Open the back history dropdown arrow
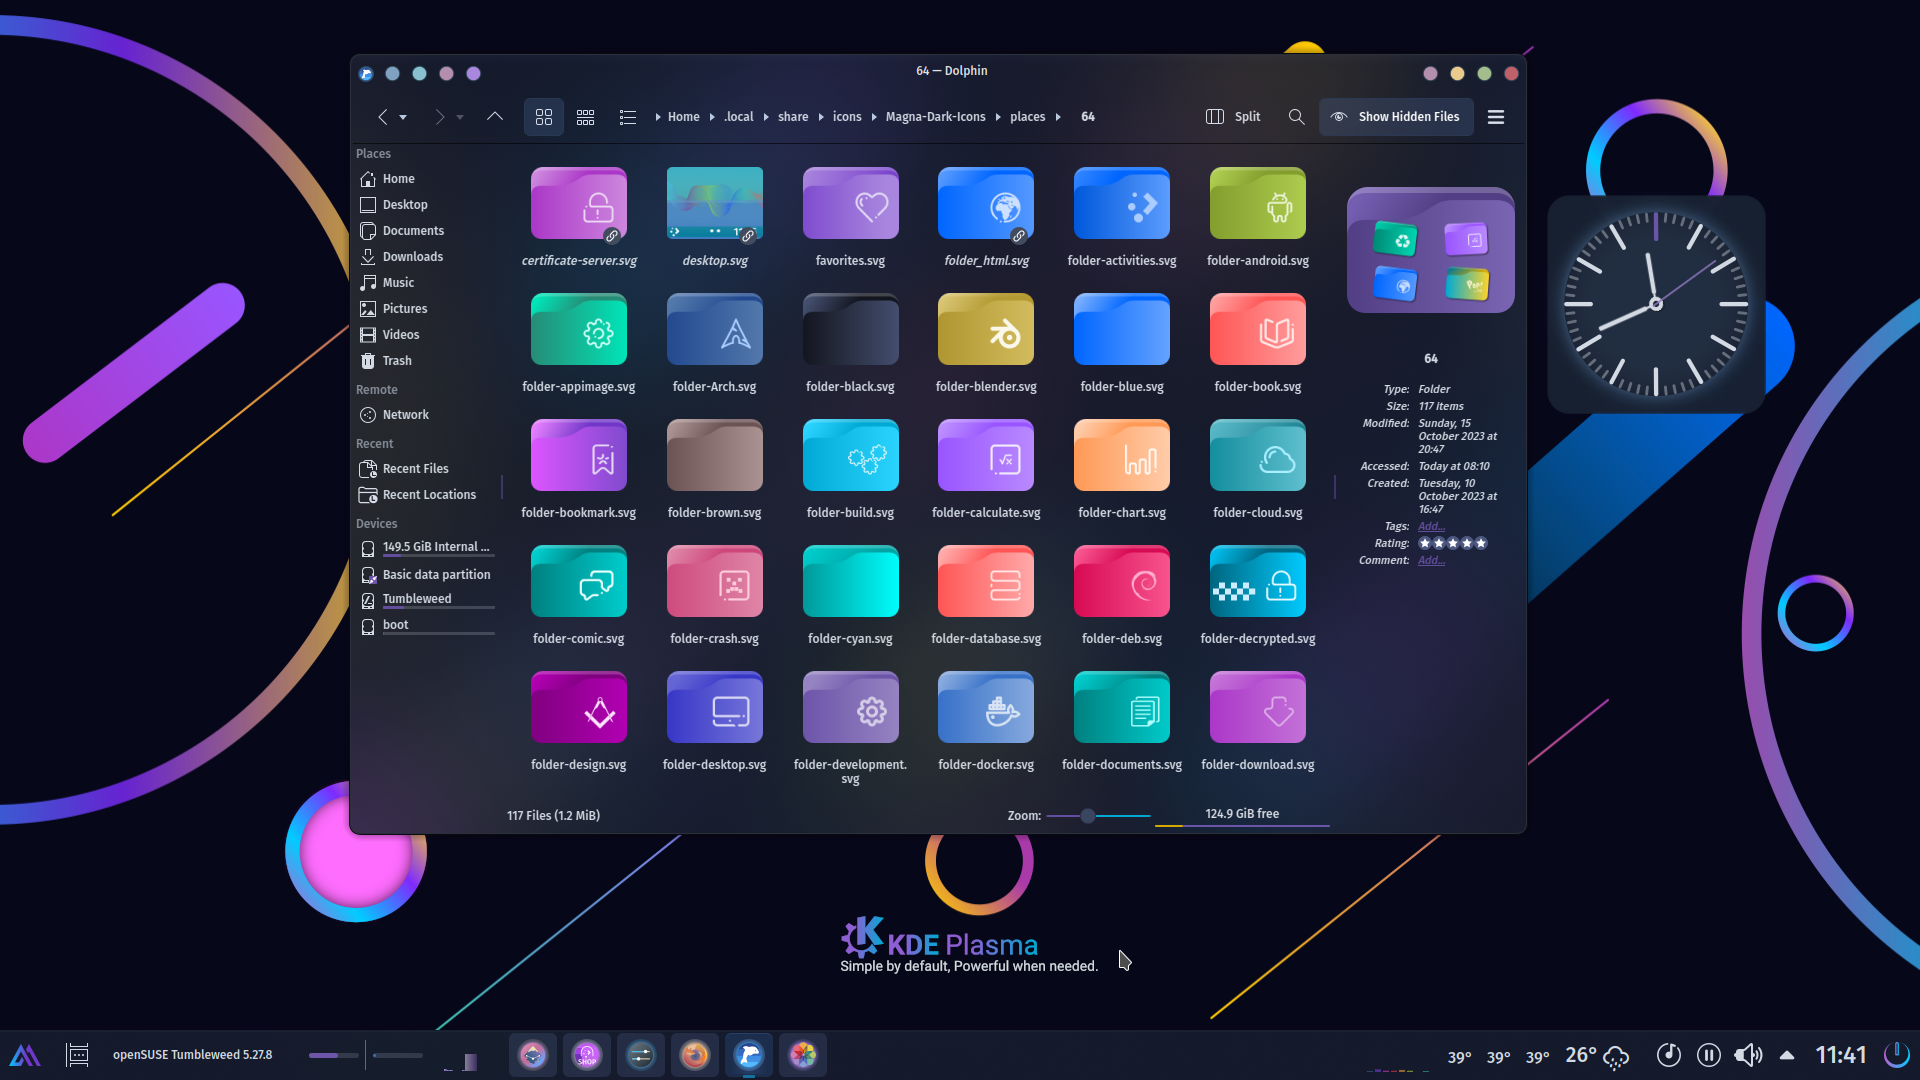This screenshot has height=1080, width=1920. (403, 117)
